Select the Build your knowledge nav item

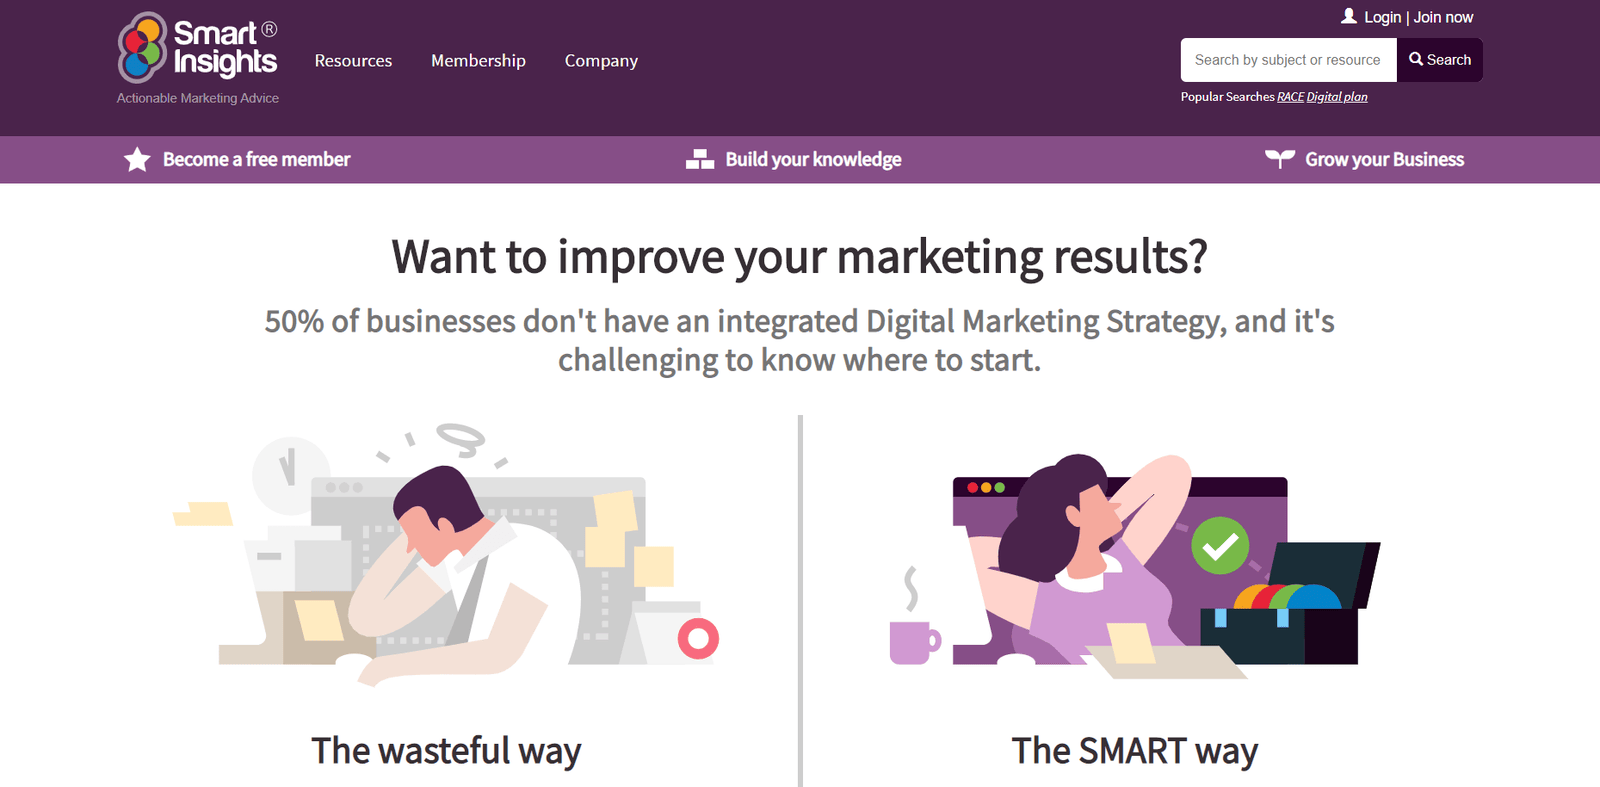pos(813,159)
